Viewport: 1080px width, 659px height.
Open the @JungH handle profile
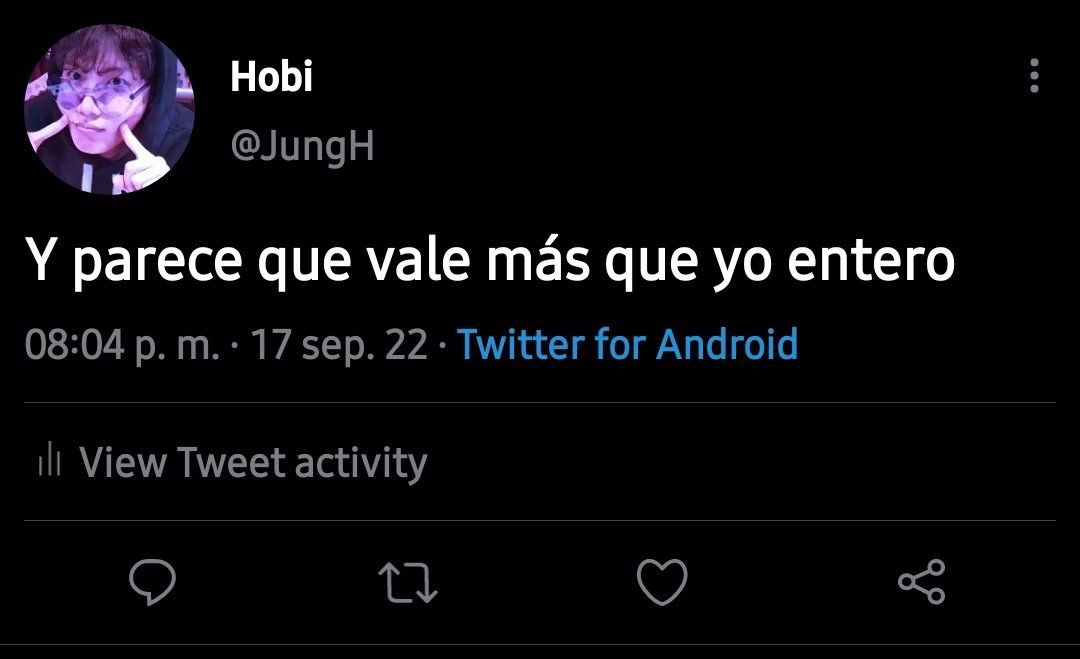[302, 146]
